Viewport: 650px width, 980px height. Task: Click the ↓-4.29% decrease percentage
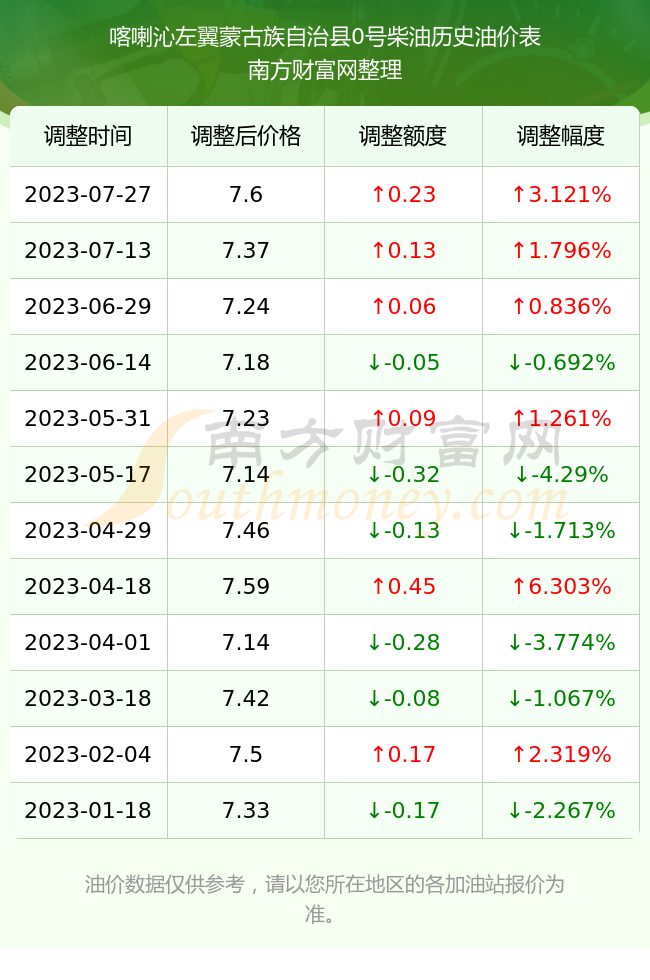tap(561, 474)
